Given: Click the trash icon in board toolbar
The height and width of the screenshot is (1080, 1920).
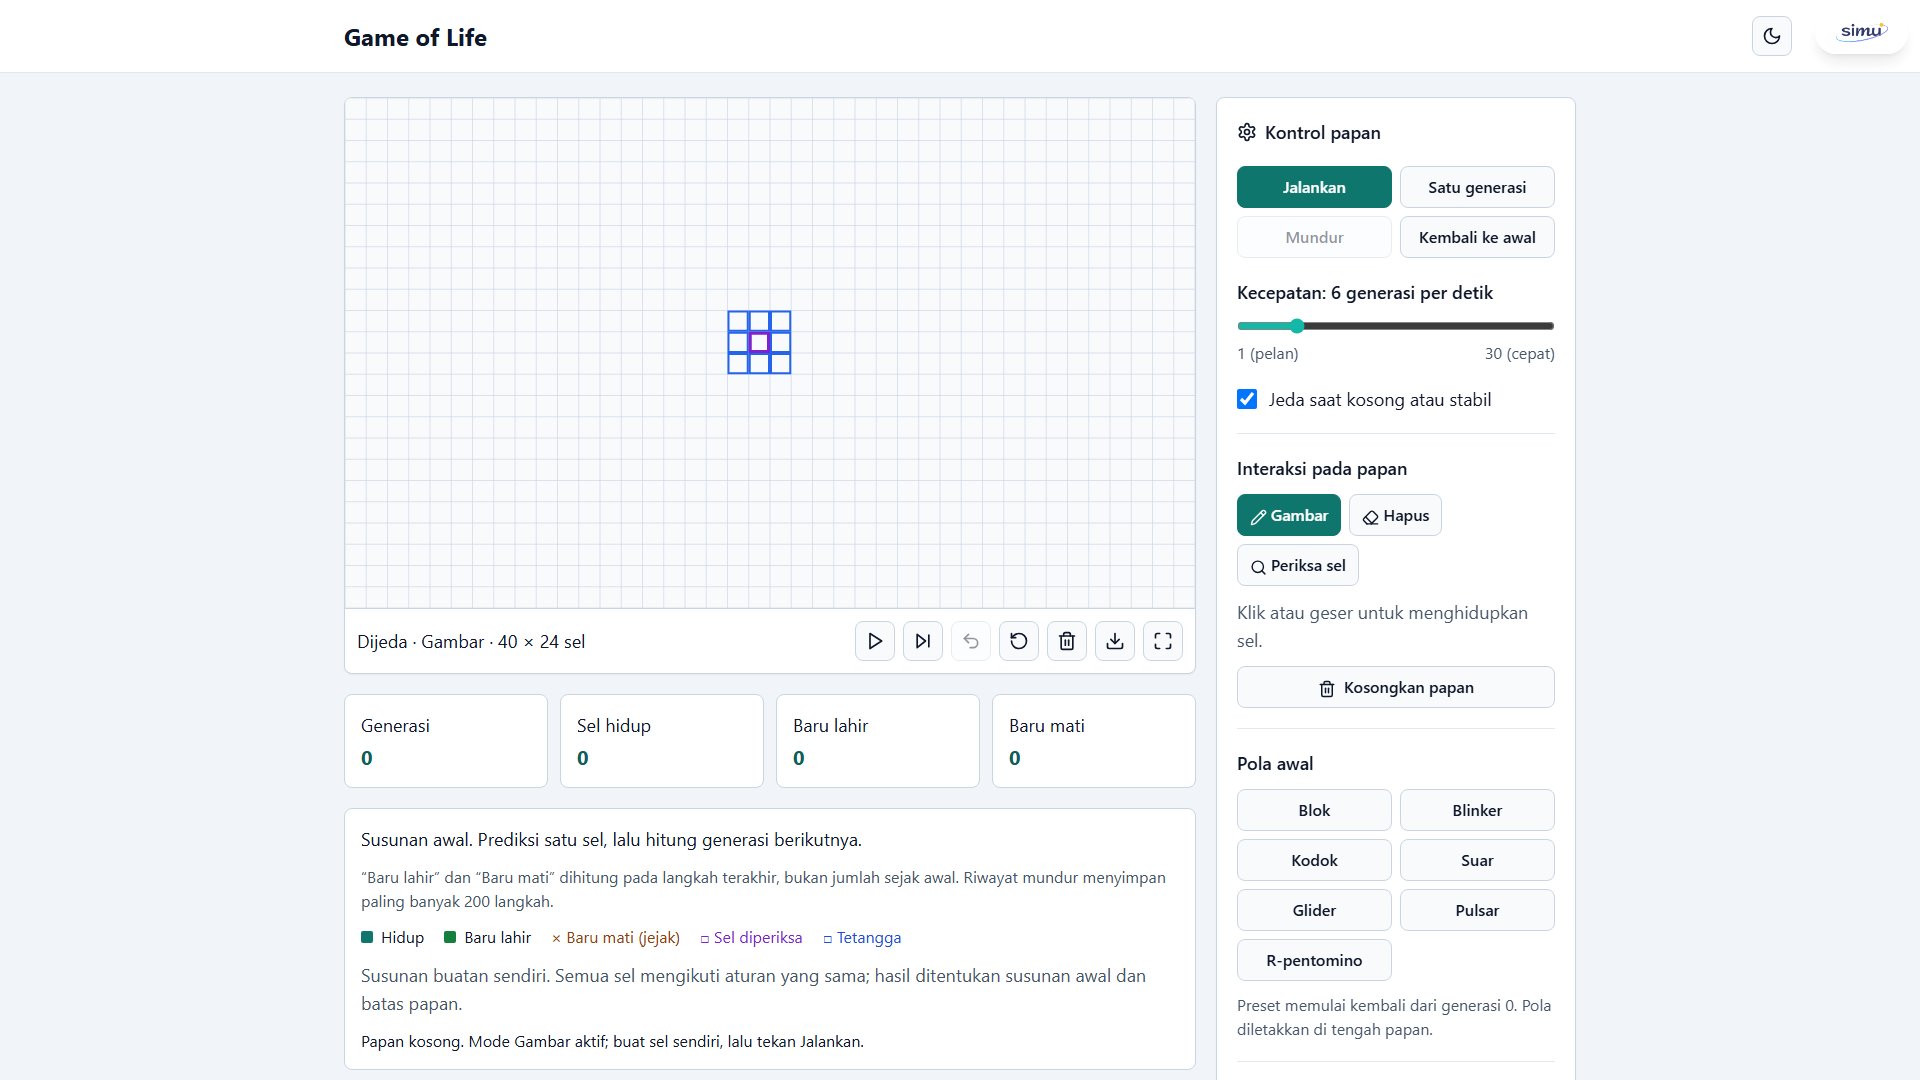Looking at the screenshot, I should click(x=1067, y=641).
